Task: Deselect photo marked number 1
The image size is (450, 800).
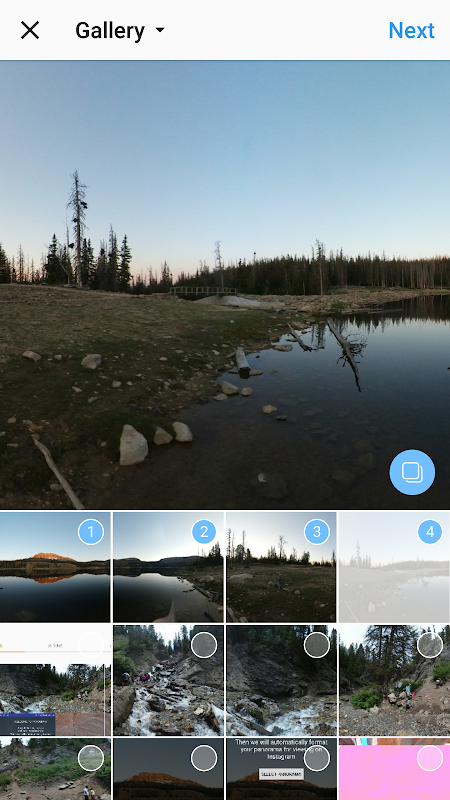Action: pos(91,532)
